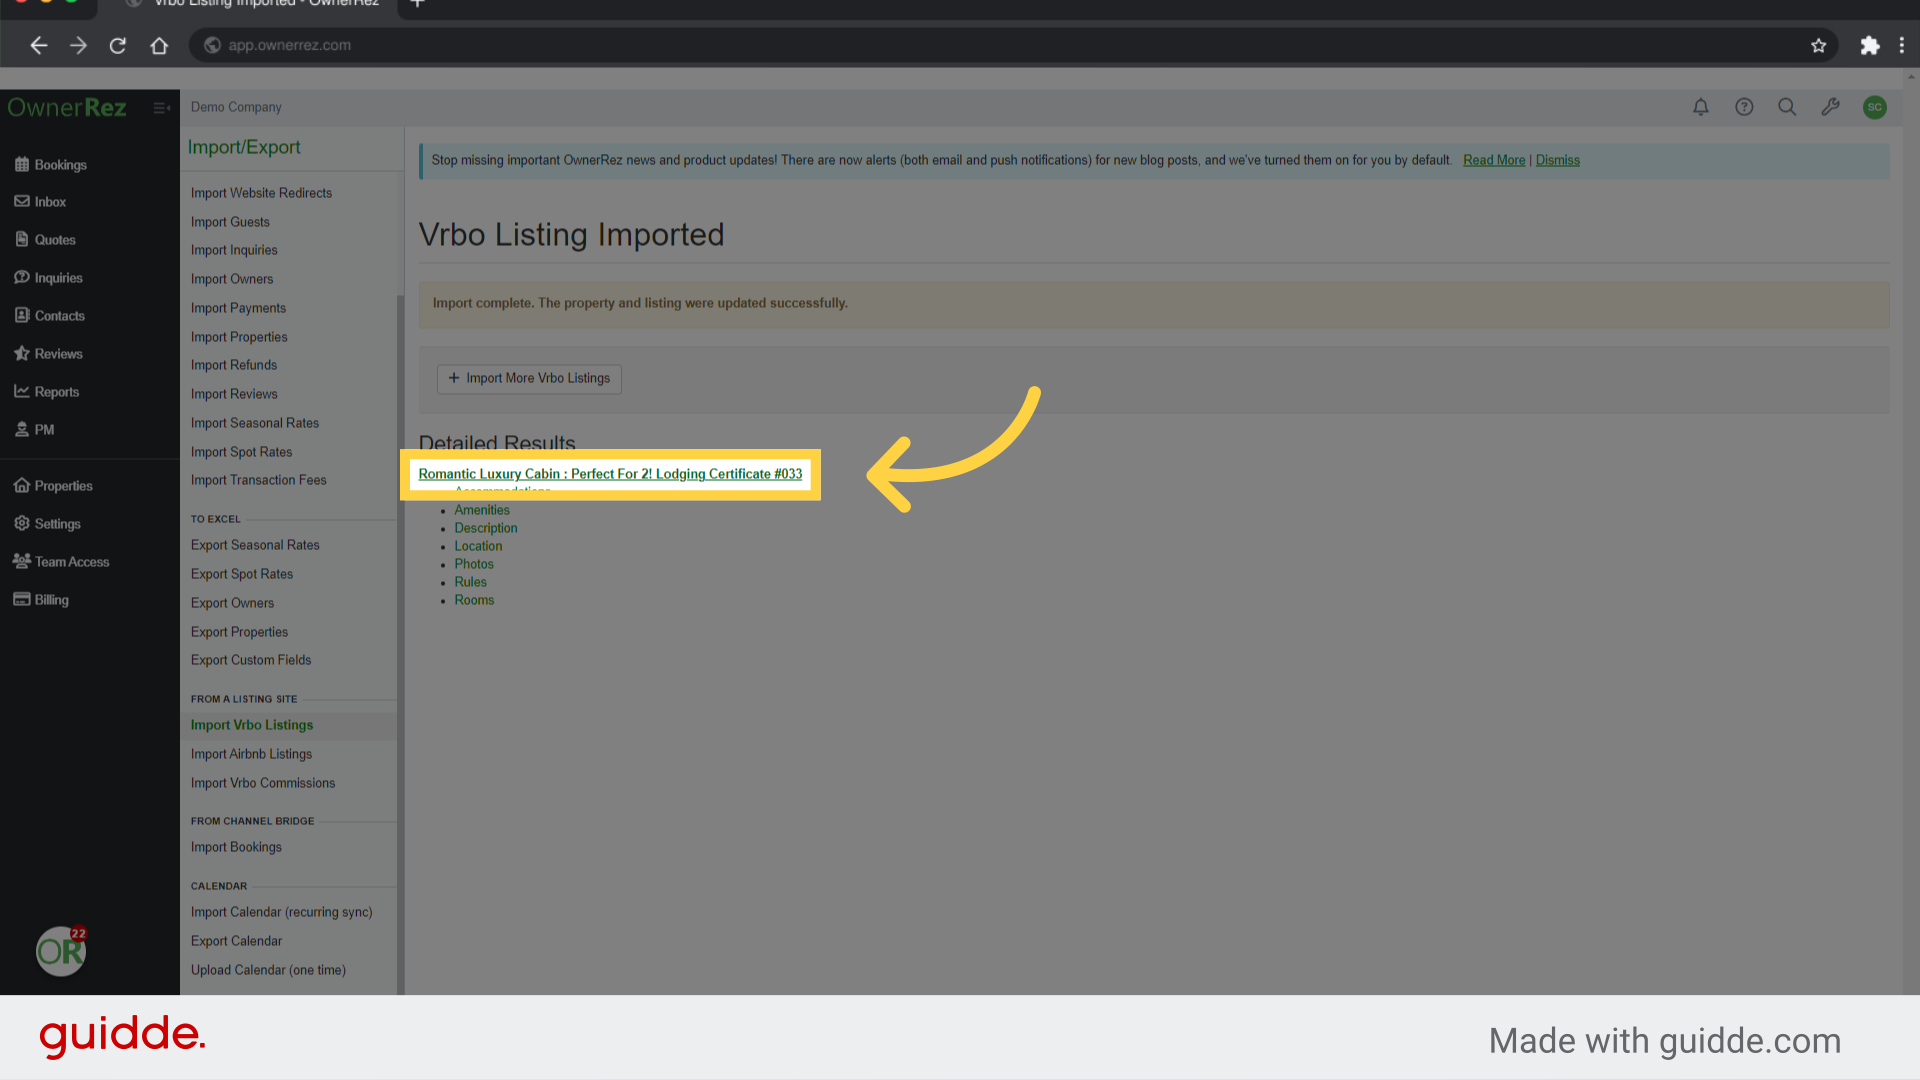Viewport: 1920px width, 1080px height.
Task: Open the SC user avatar menu
Action: tap(1874, 107)
